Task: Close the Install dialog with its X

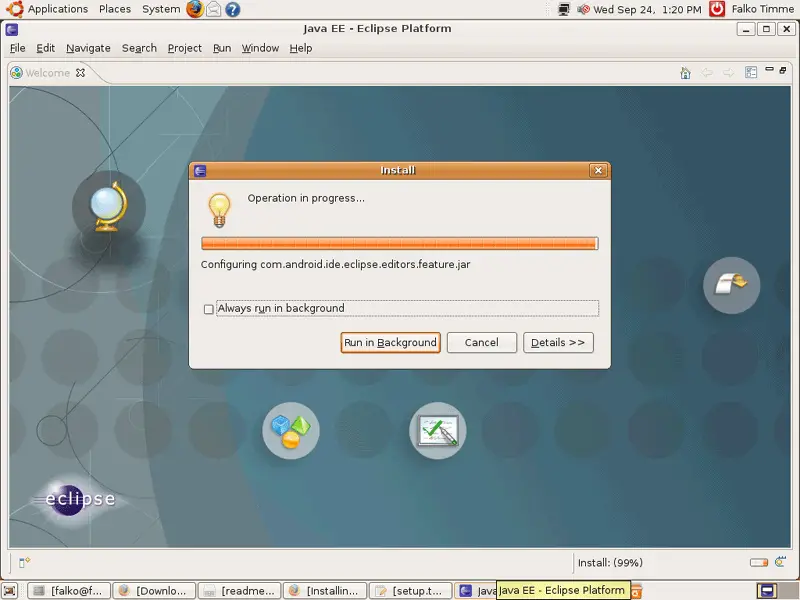Action: point(598,170)
